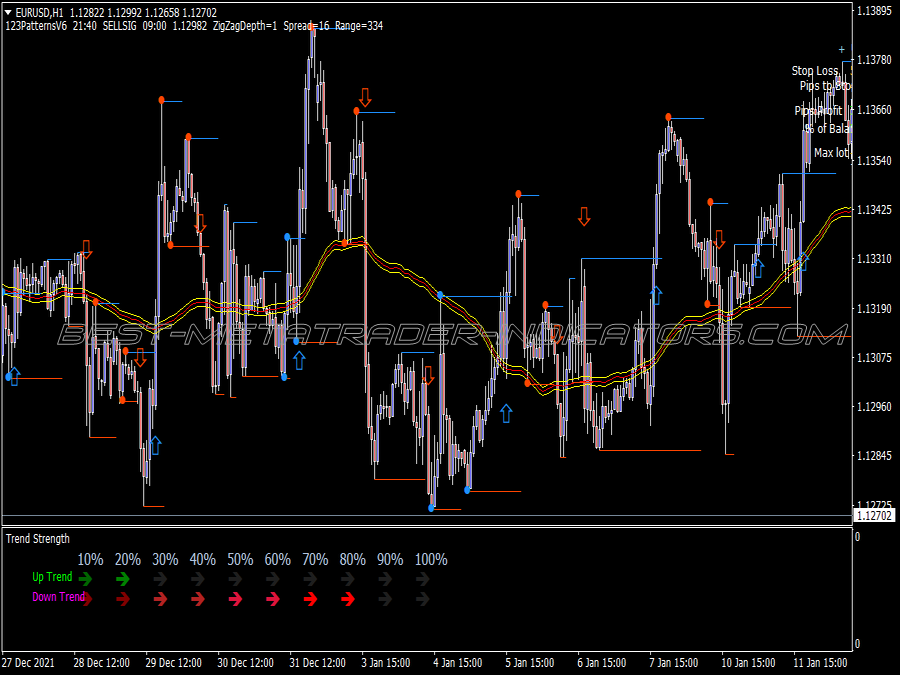This screenshot has width=900, height=675.
Task: Click the 1.13190 price scale label
Action: [874, 309]
